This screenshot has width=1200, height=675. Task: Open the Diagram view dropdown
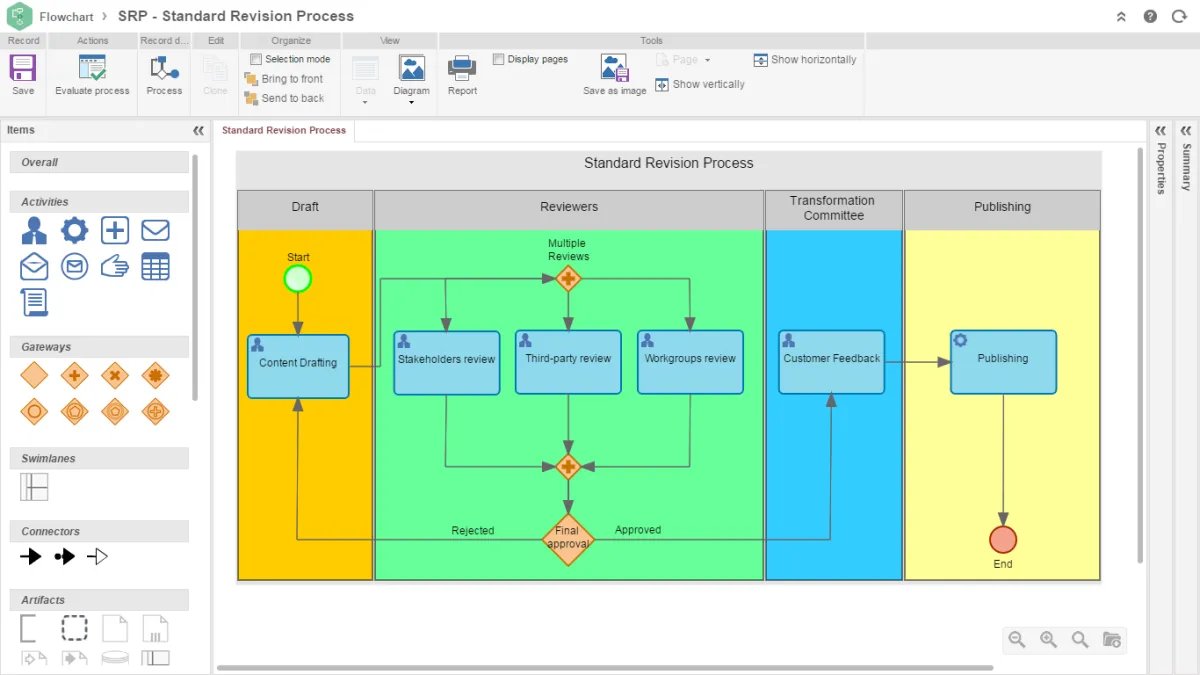pos(411,80)
